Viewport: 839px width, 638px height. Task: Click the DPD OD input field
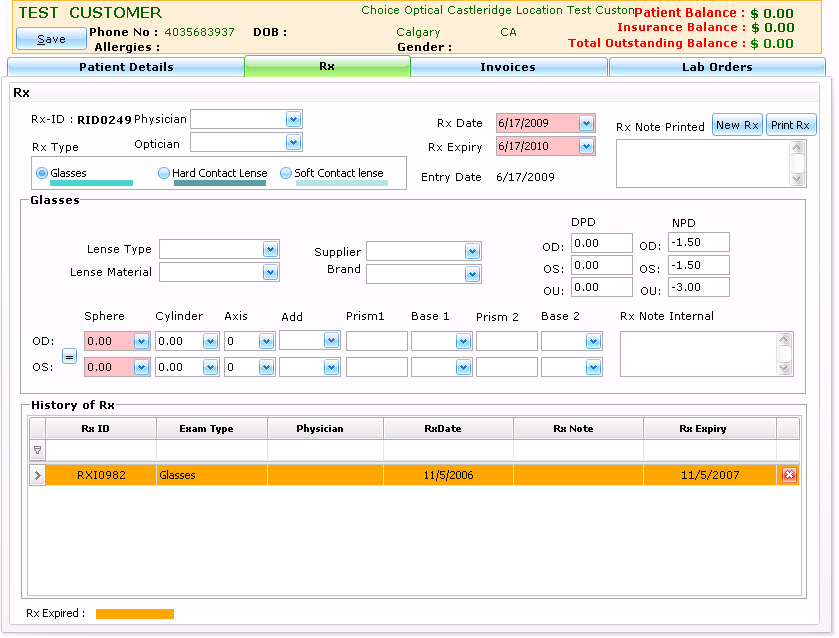click(x=602, y=243)
